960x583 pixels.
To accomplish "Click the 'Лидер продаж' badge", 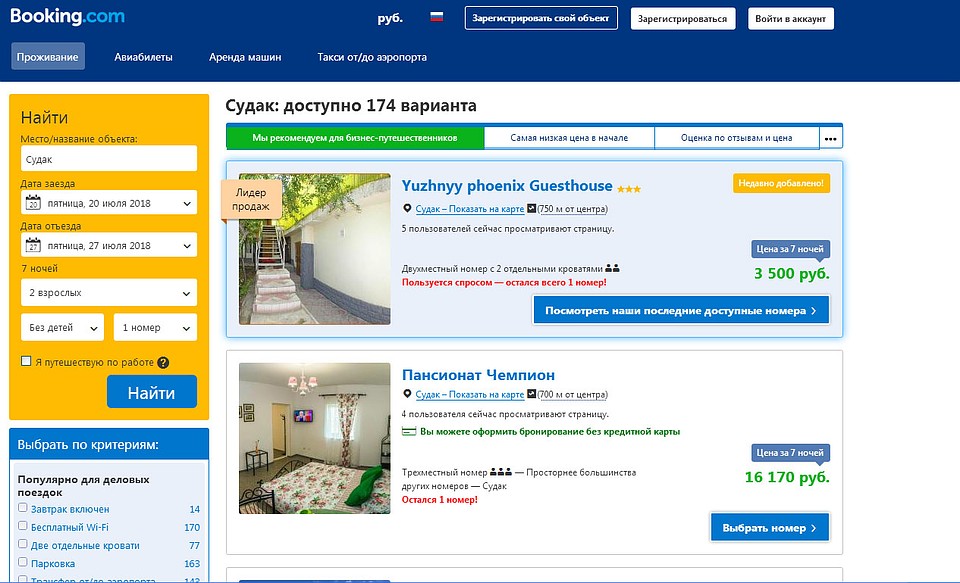I will pos(251,200).
